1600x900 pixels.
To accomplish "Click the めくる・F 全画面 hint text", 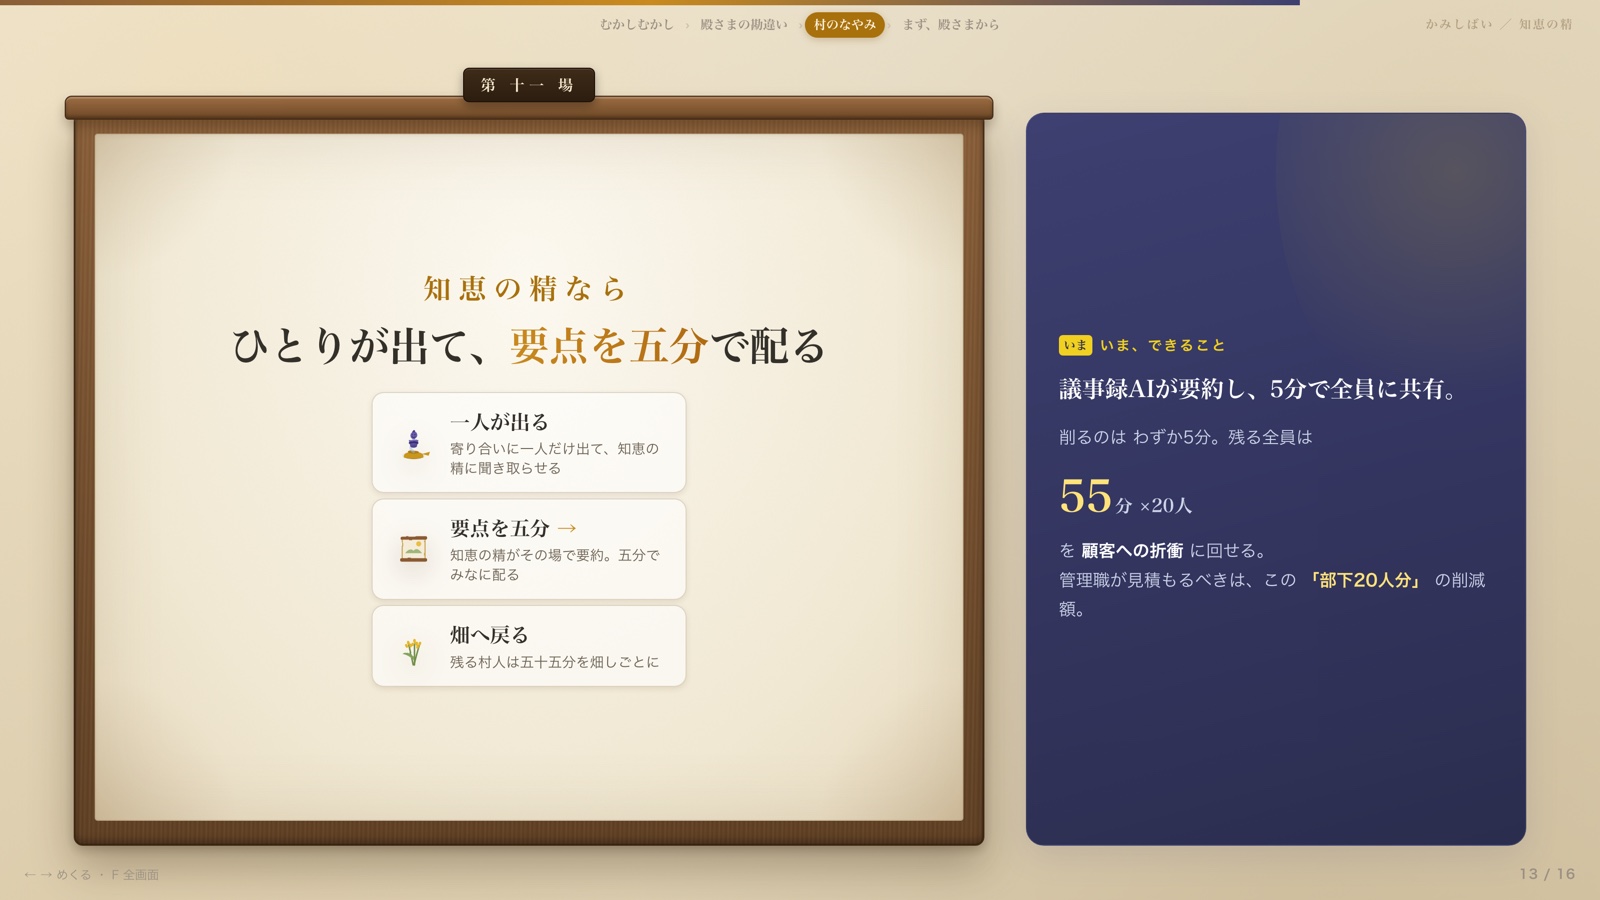I will (x=91, y=875).
